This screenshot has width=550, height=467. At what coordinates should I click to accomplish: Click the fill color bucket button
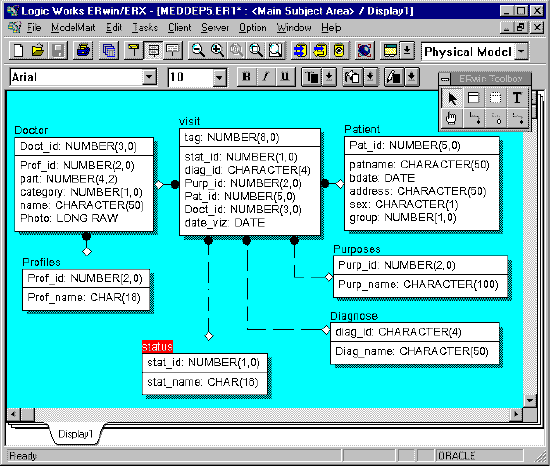point(353,76)
